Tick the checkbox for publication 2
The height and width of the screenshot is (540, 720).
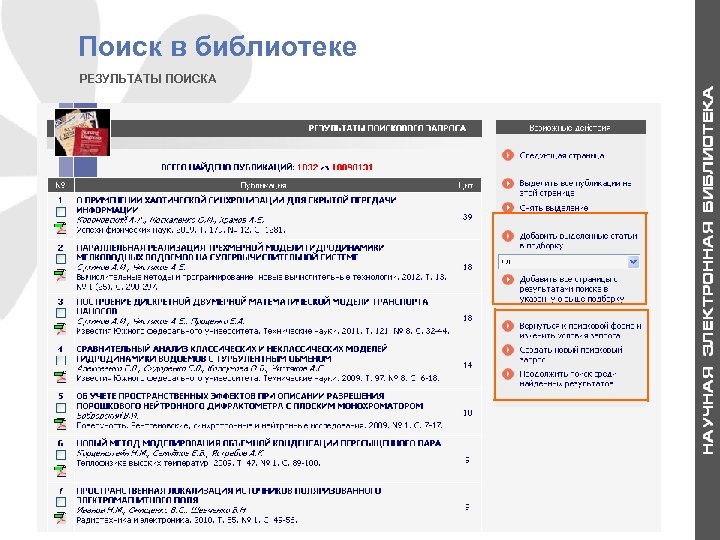[61, 259]
